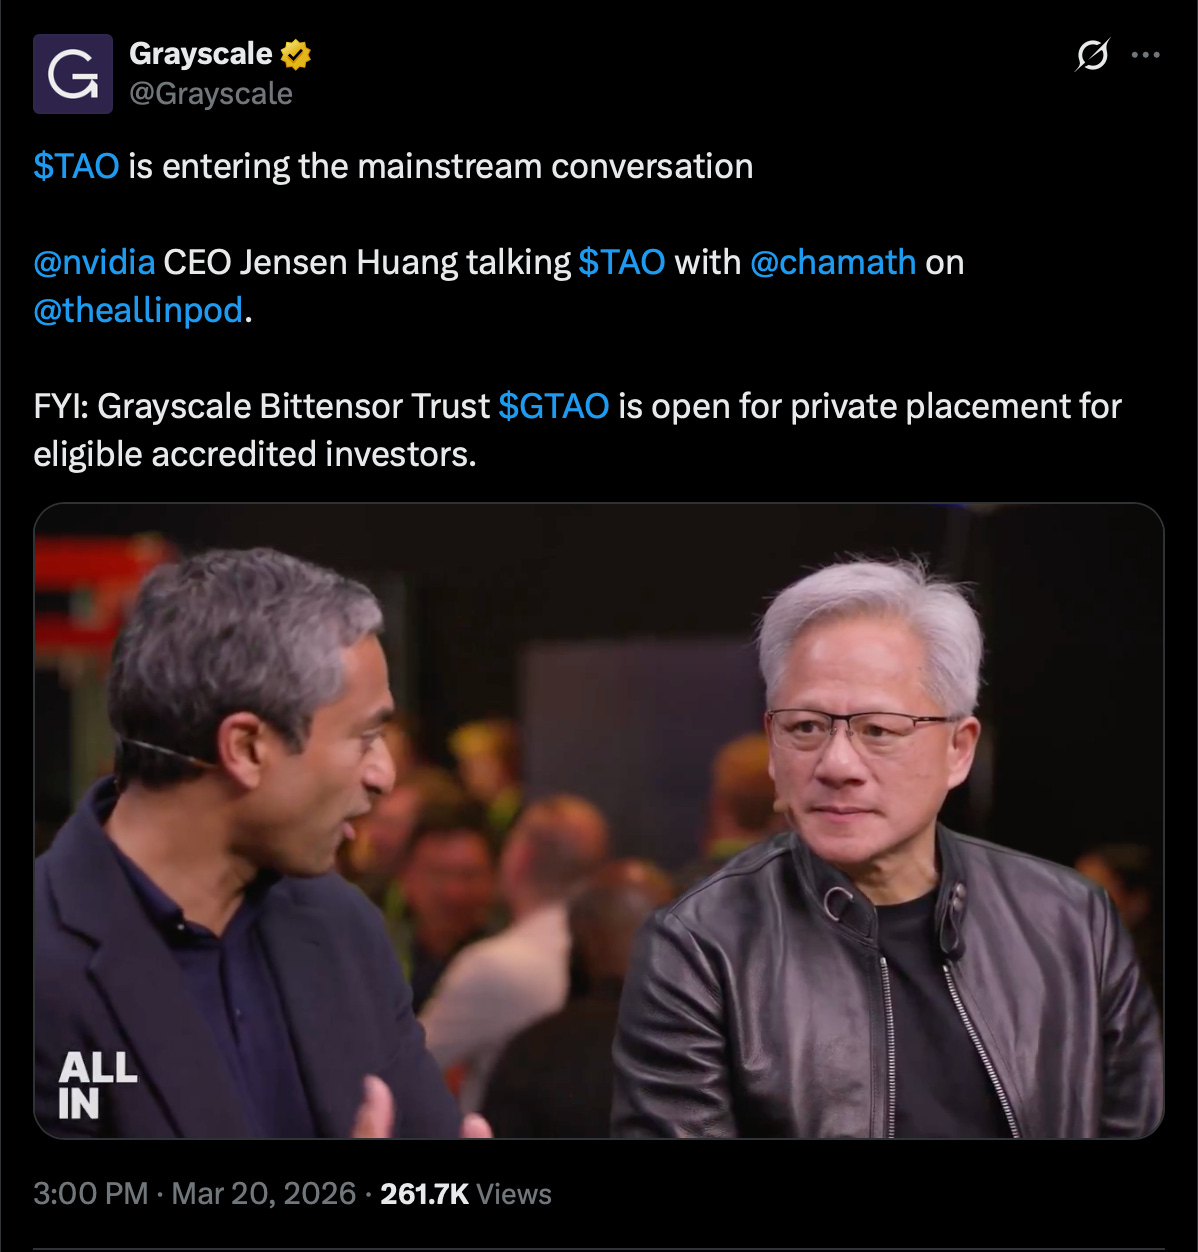Open the Grayscale display name link
The height and width of the screenshot is (1252, 1198).
pyautogui.click(x=200, y=54)
